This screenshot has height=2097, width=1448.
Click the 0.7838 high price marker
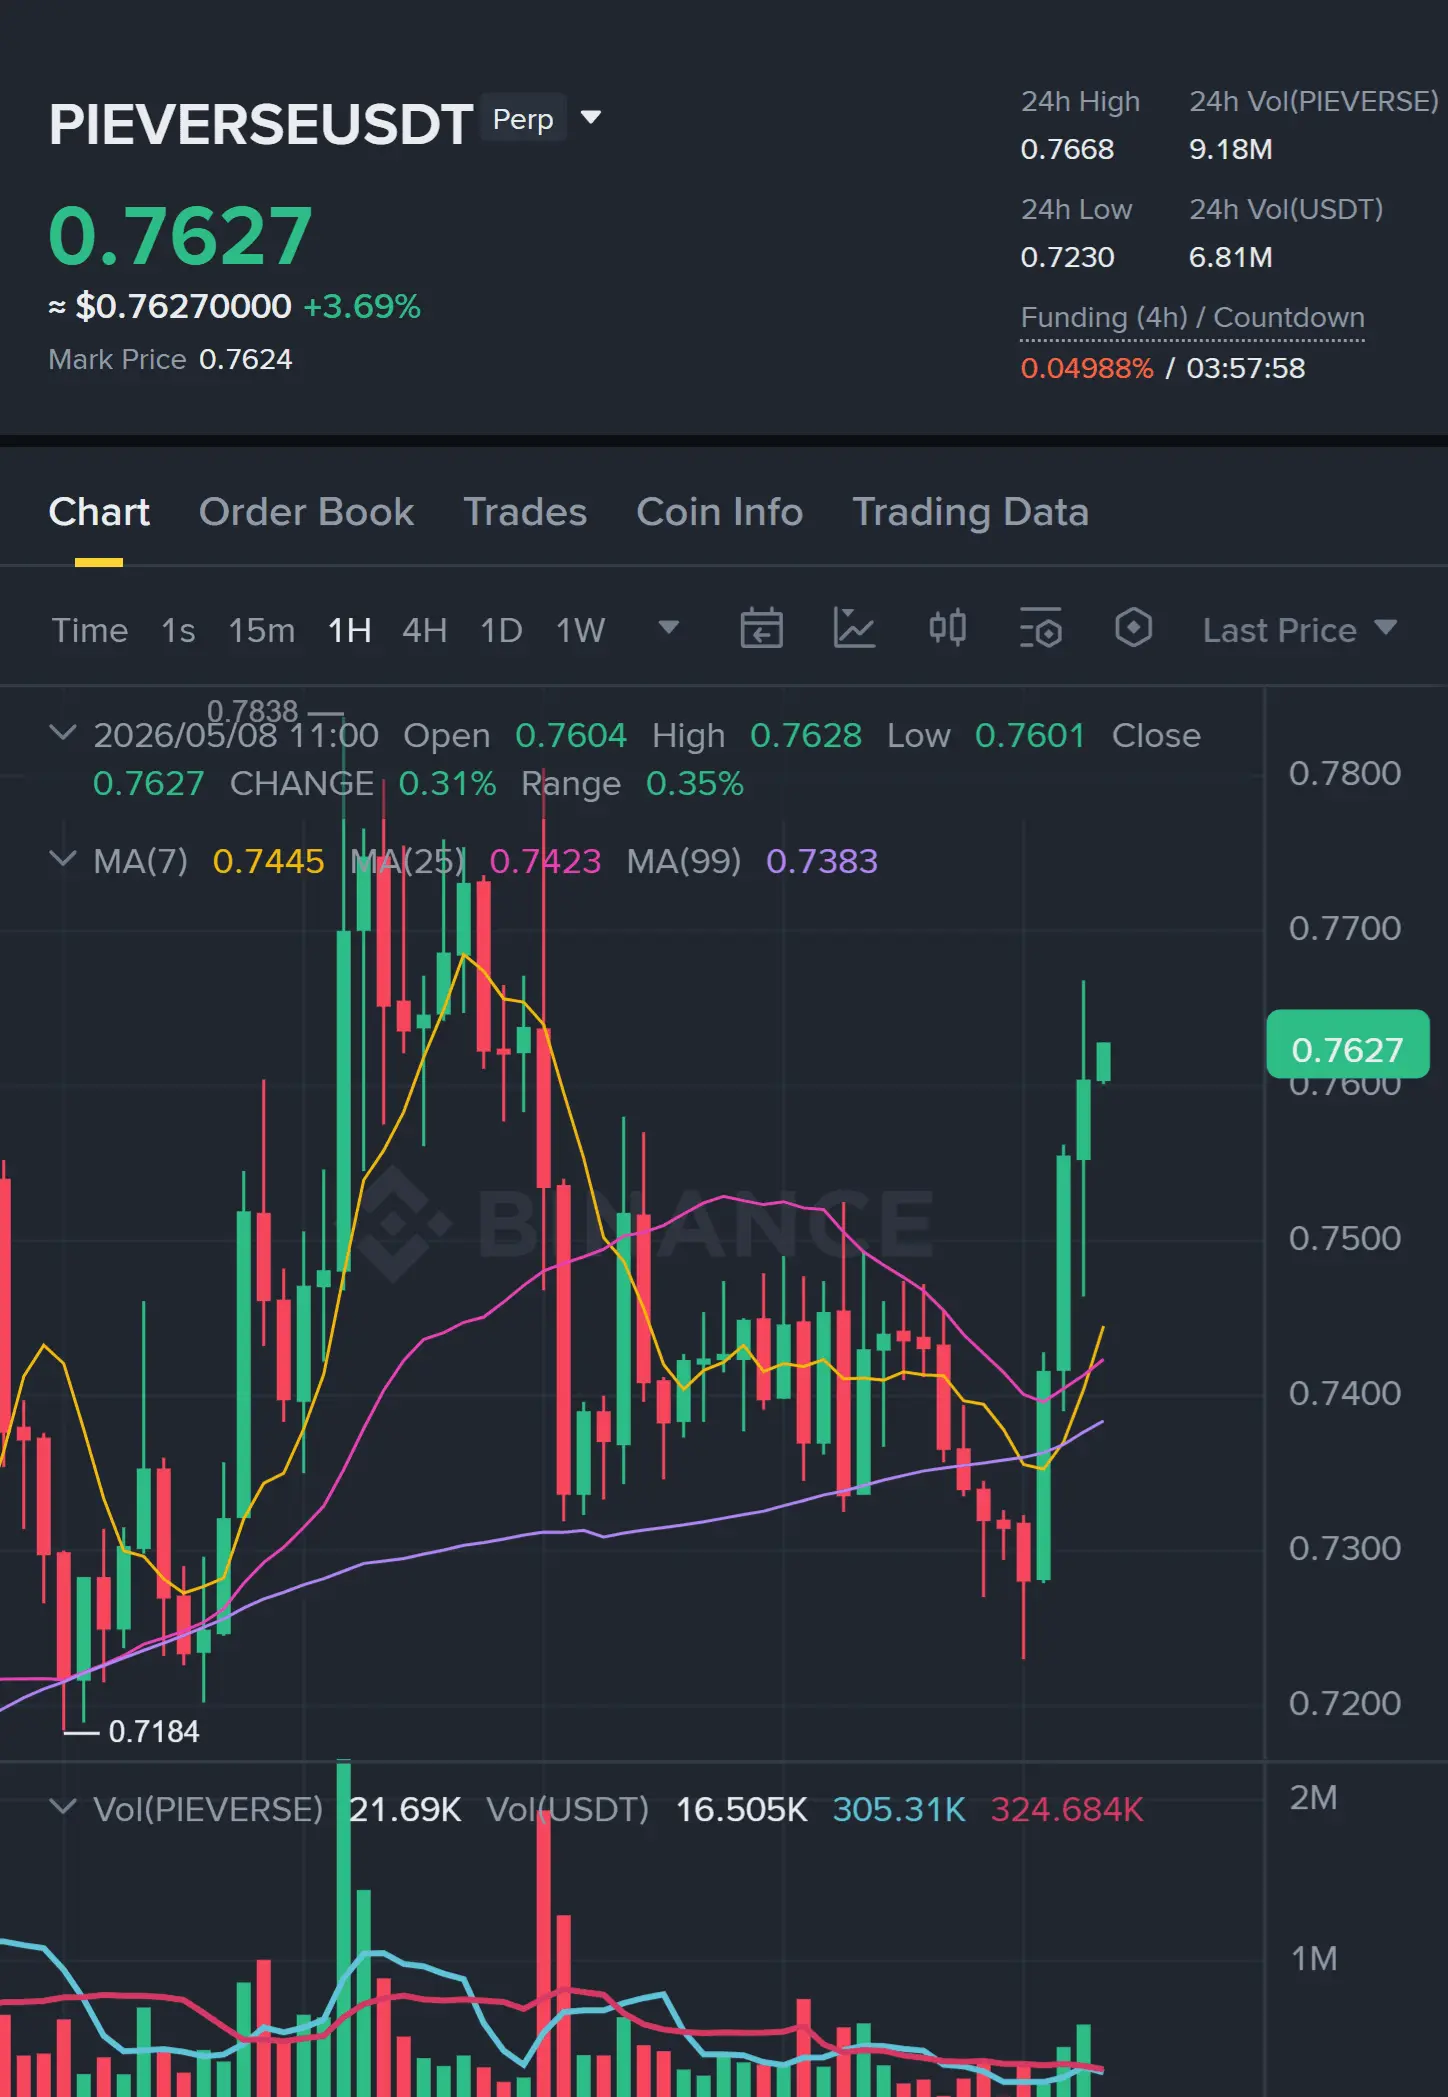[252, 711]
